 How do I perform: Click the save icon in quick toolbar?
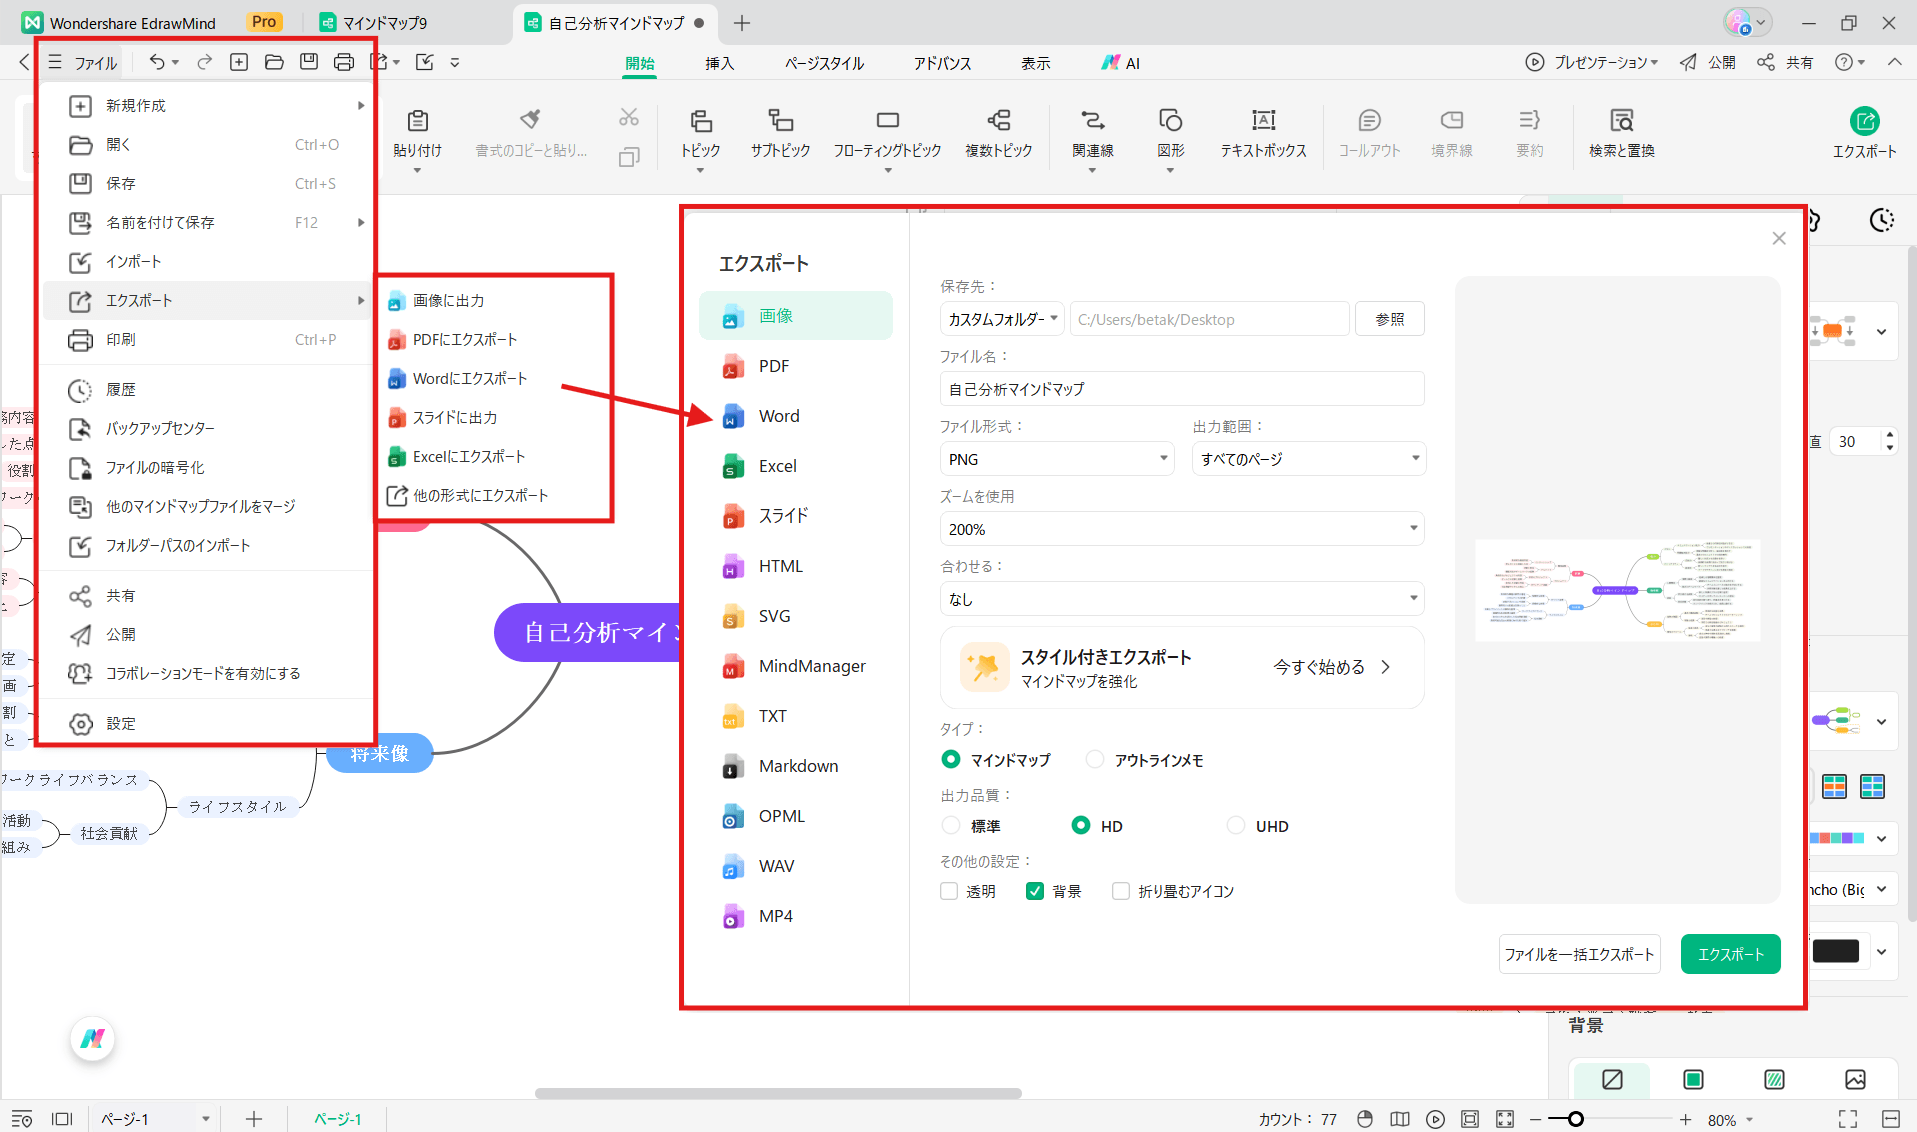pos(309,62)
